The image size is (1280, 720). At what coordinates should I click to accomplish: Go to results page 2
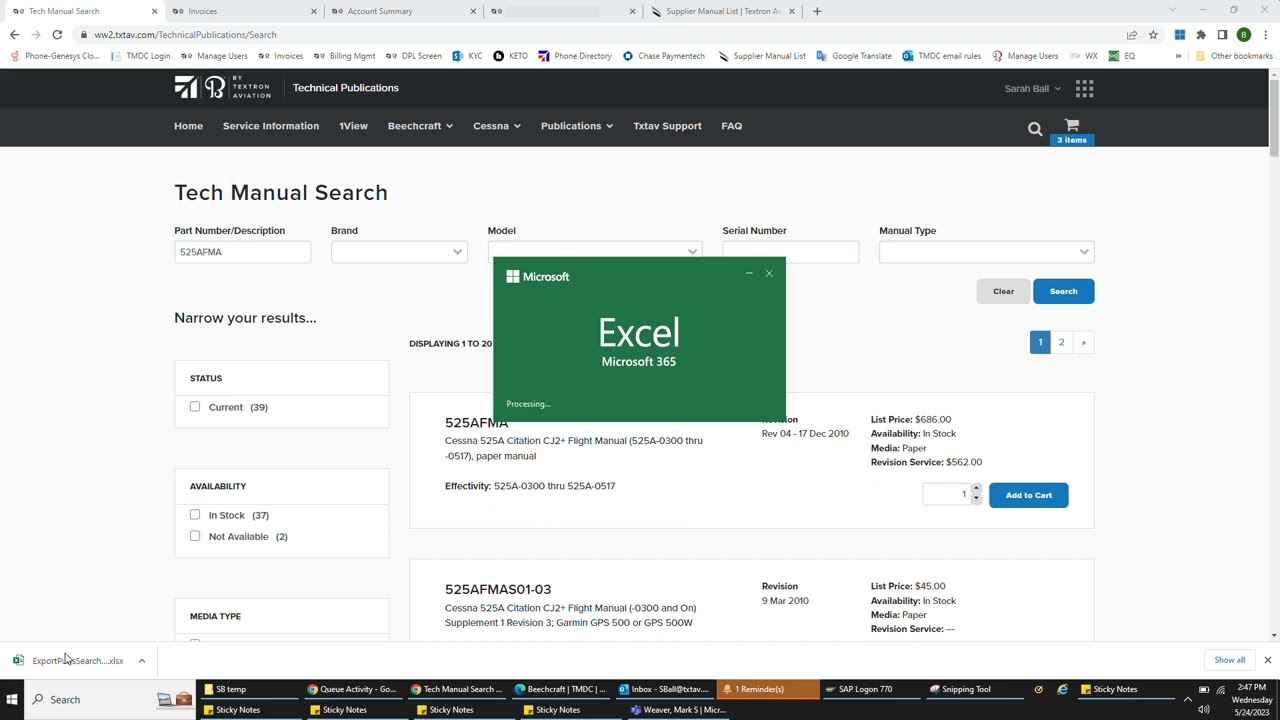(1061, 342)
